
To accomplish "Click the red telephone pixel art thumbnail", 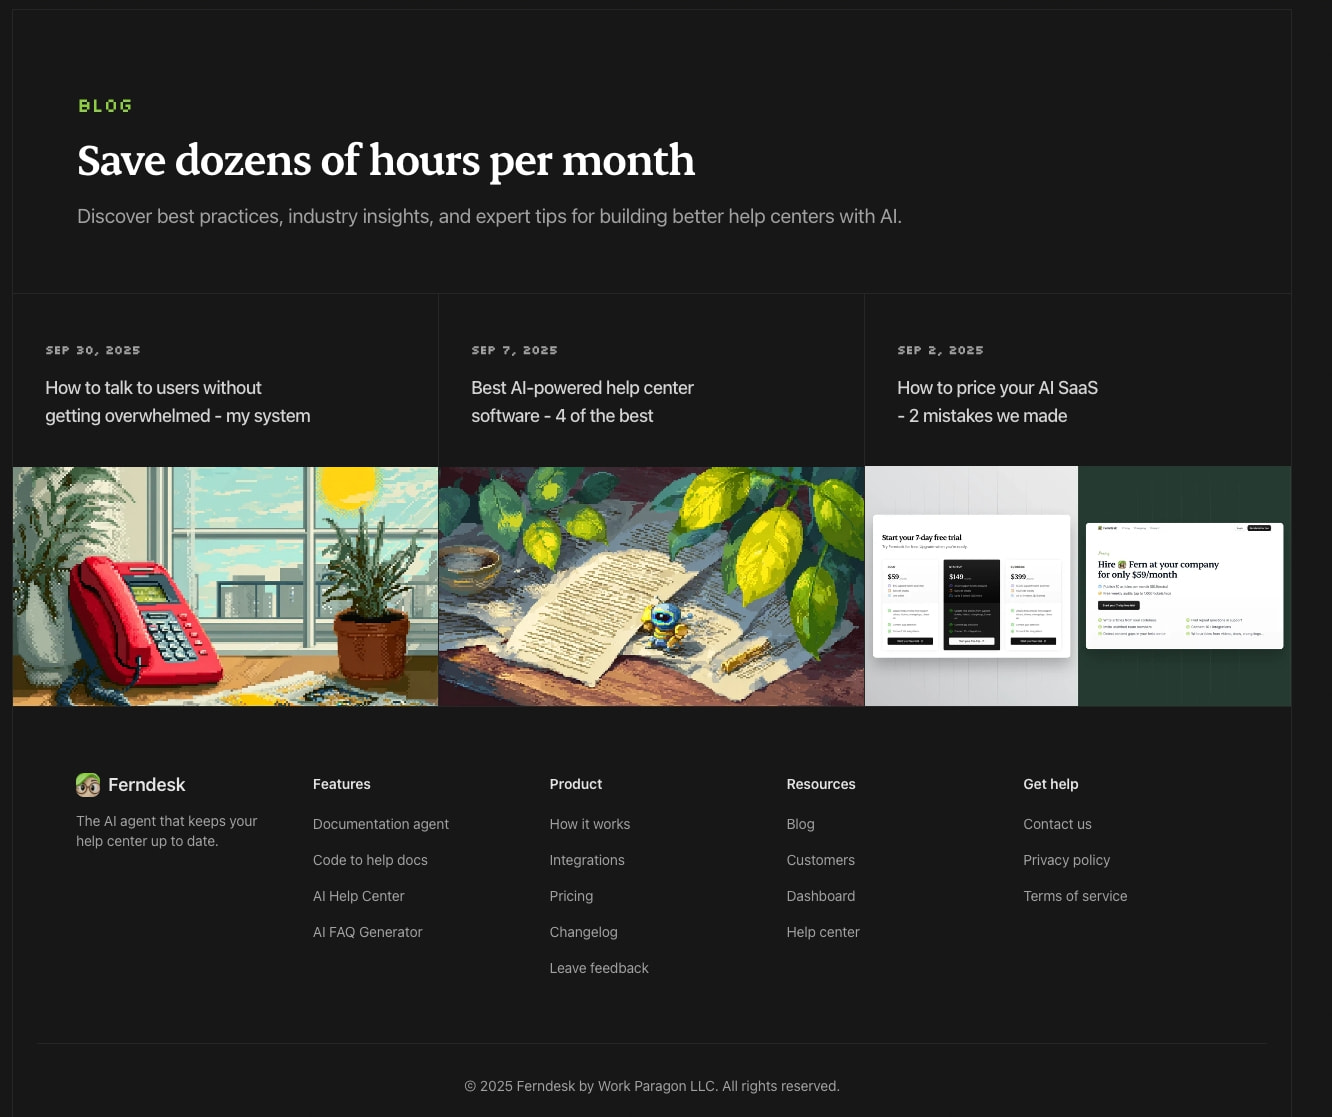I will (x=225, y=586).
